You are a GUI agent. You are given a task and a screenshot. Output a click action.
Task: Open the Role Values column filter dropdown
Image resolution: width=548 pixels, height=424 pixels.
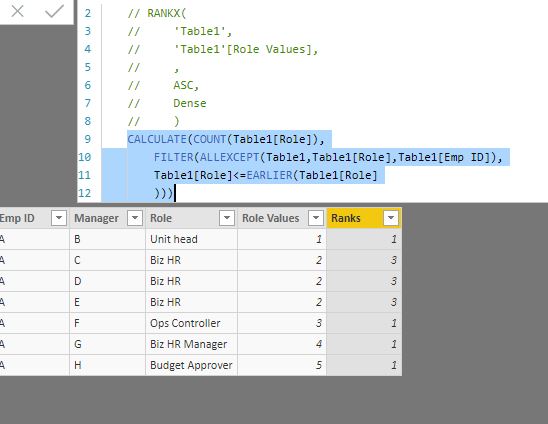316,218
